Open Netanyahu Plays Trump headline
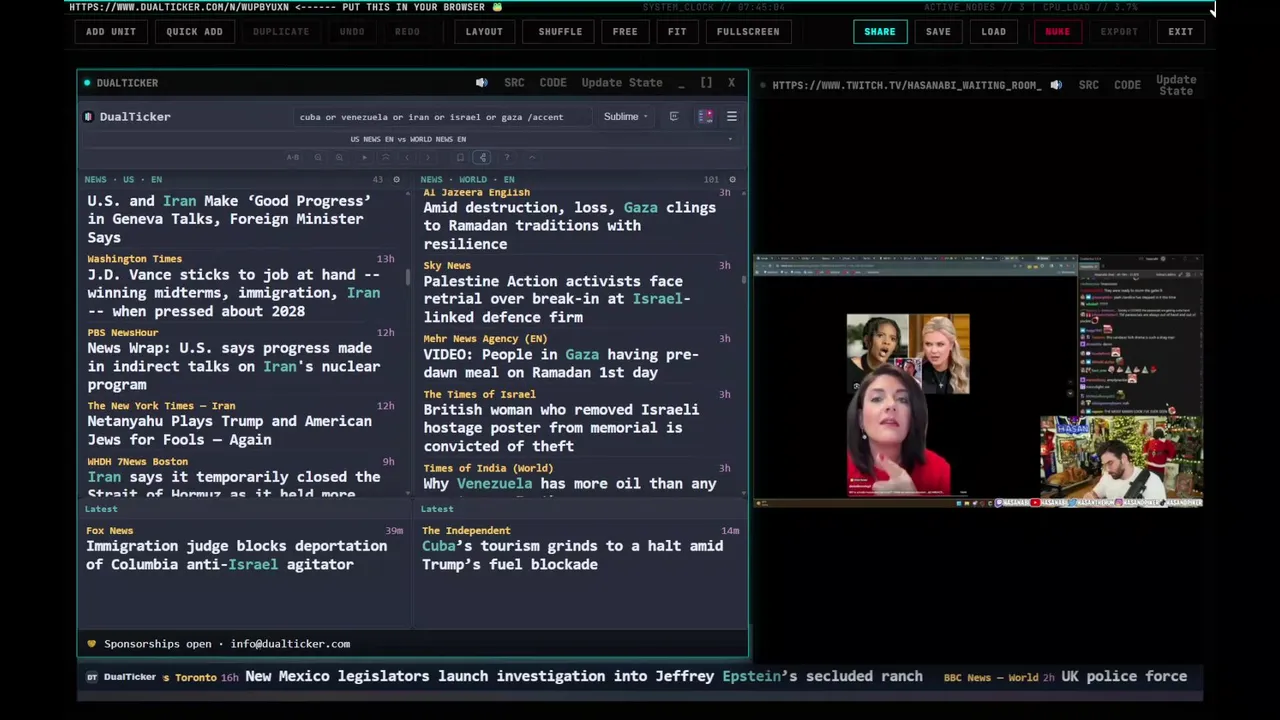 pos(229,430)
